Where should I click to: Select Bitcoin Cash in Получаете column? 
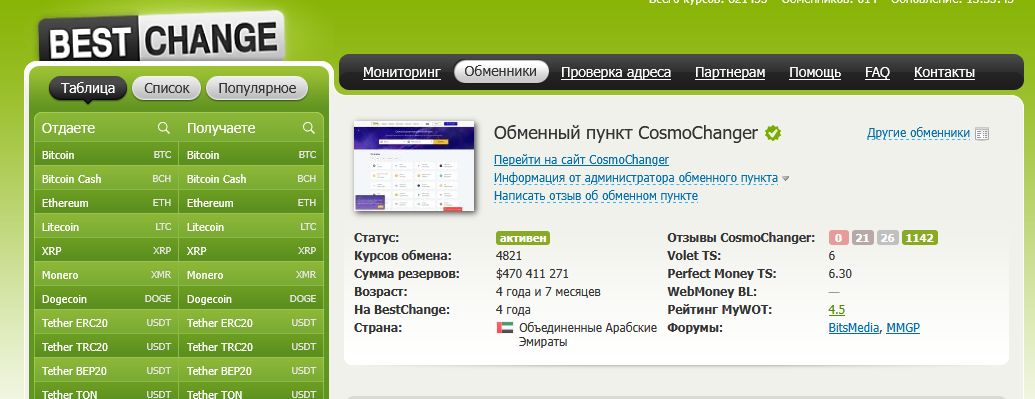[x=251, y=179]
